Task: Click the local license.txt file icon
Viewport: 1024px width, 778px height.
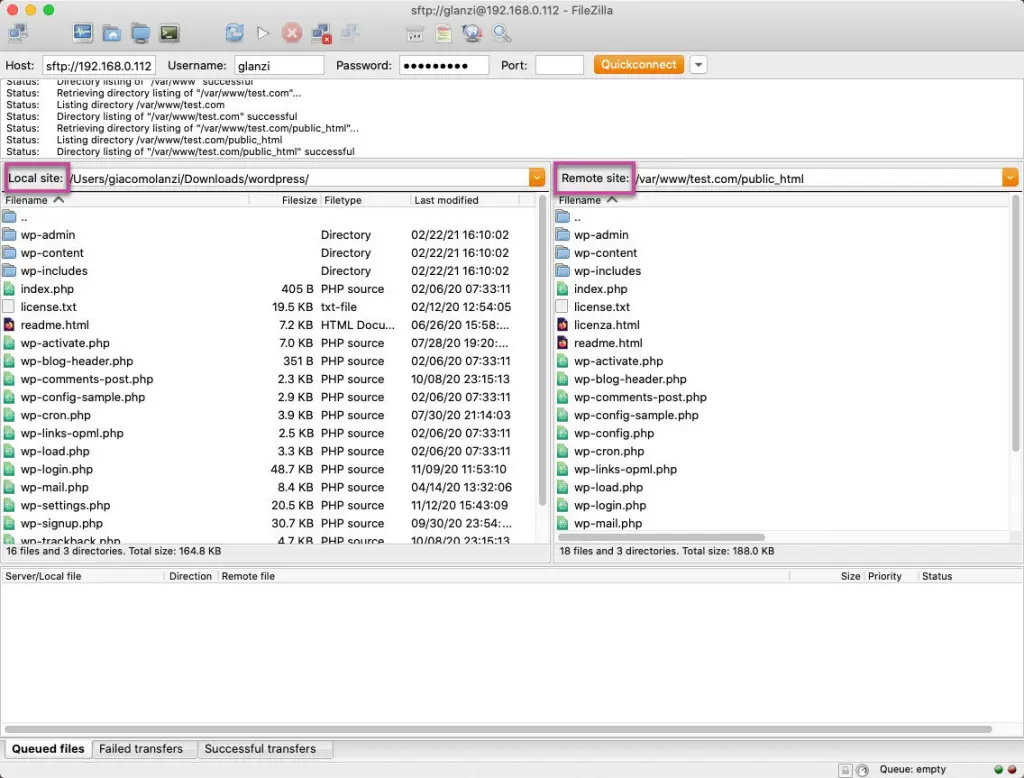Action: (x=8, y=306)
